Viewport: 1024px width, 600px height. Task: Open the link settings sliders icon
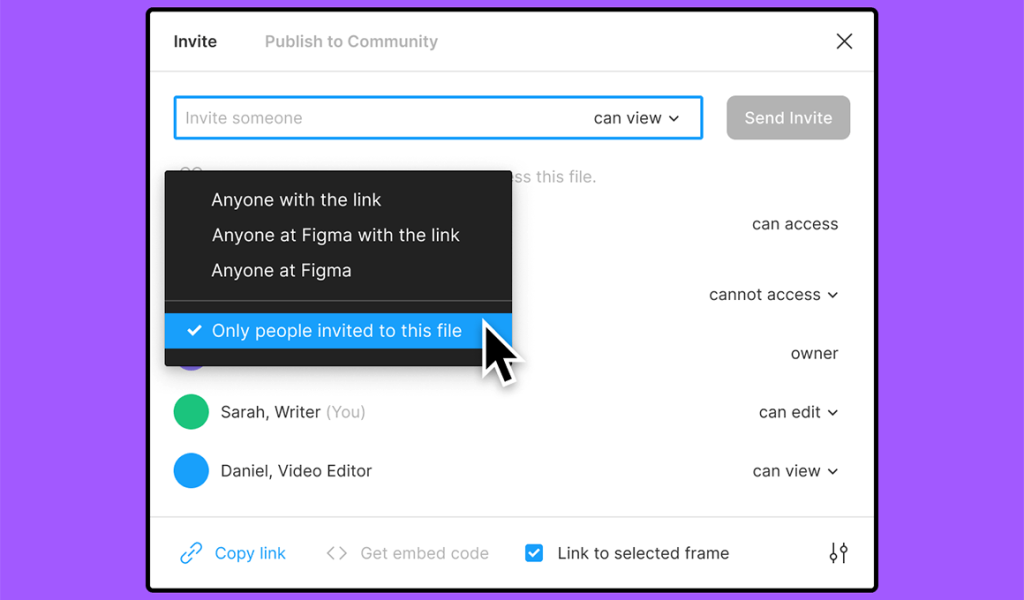[839, 553]
